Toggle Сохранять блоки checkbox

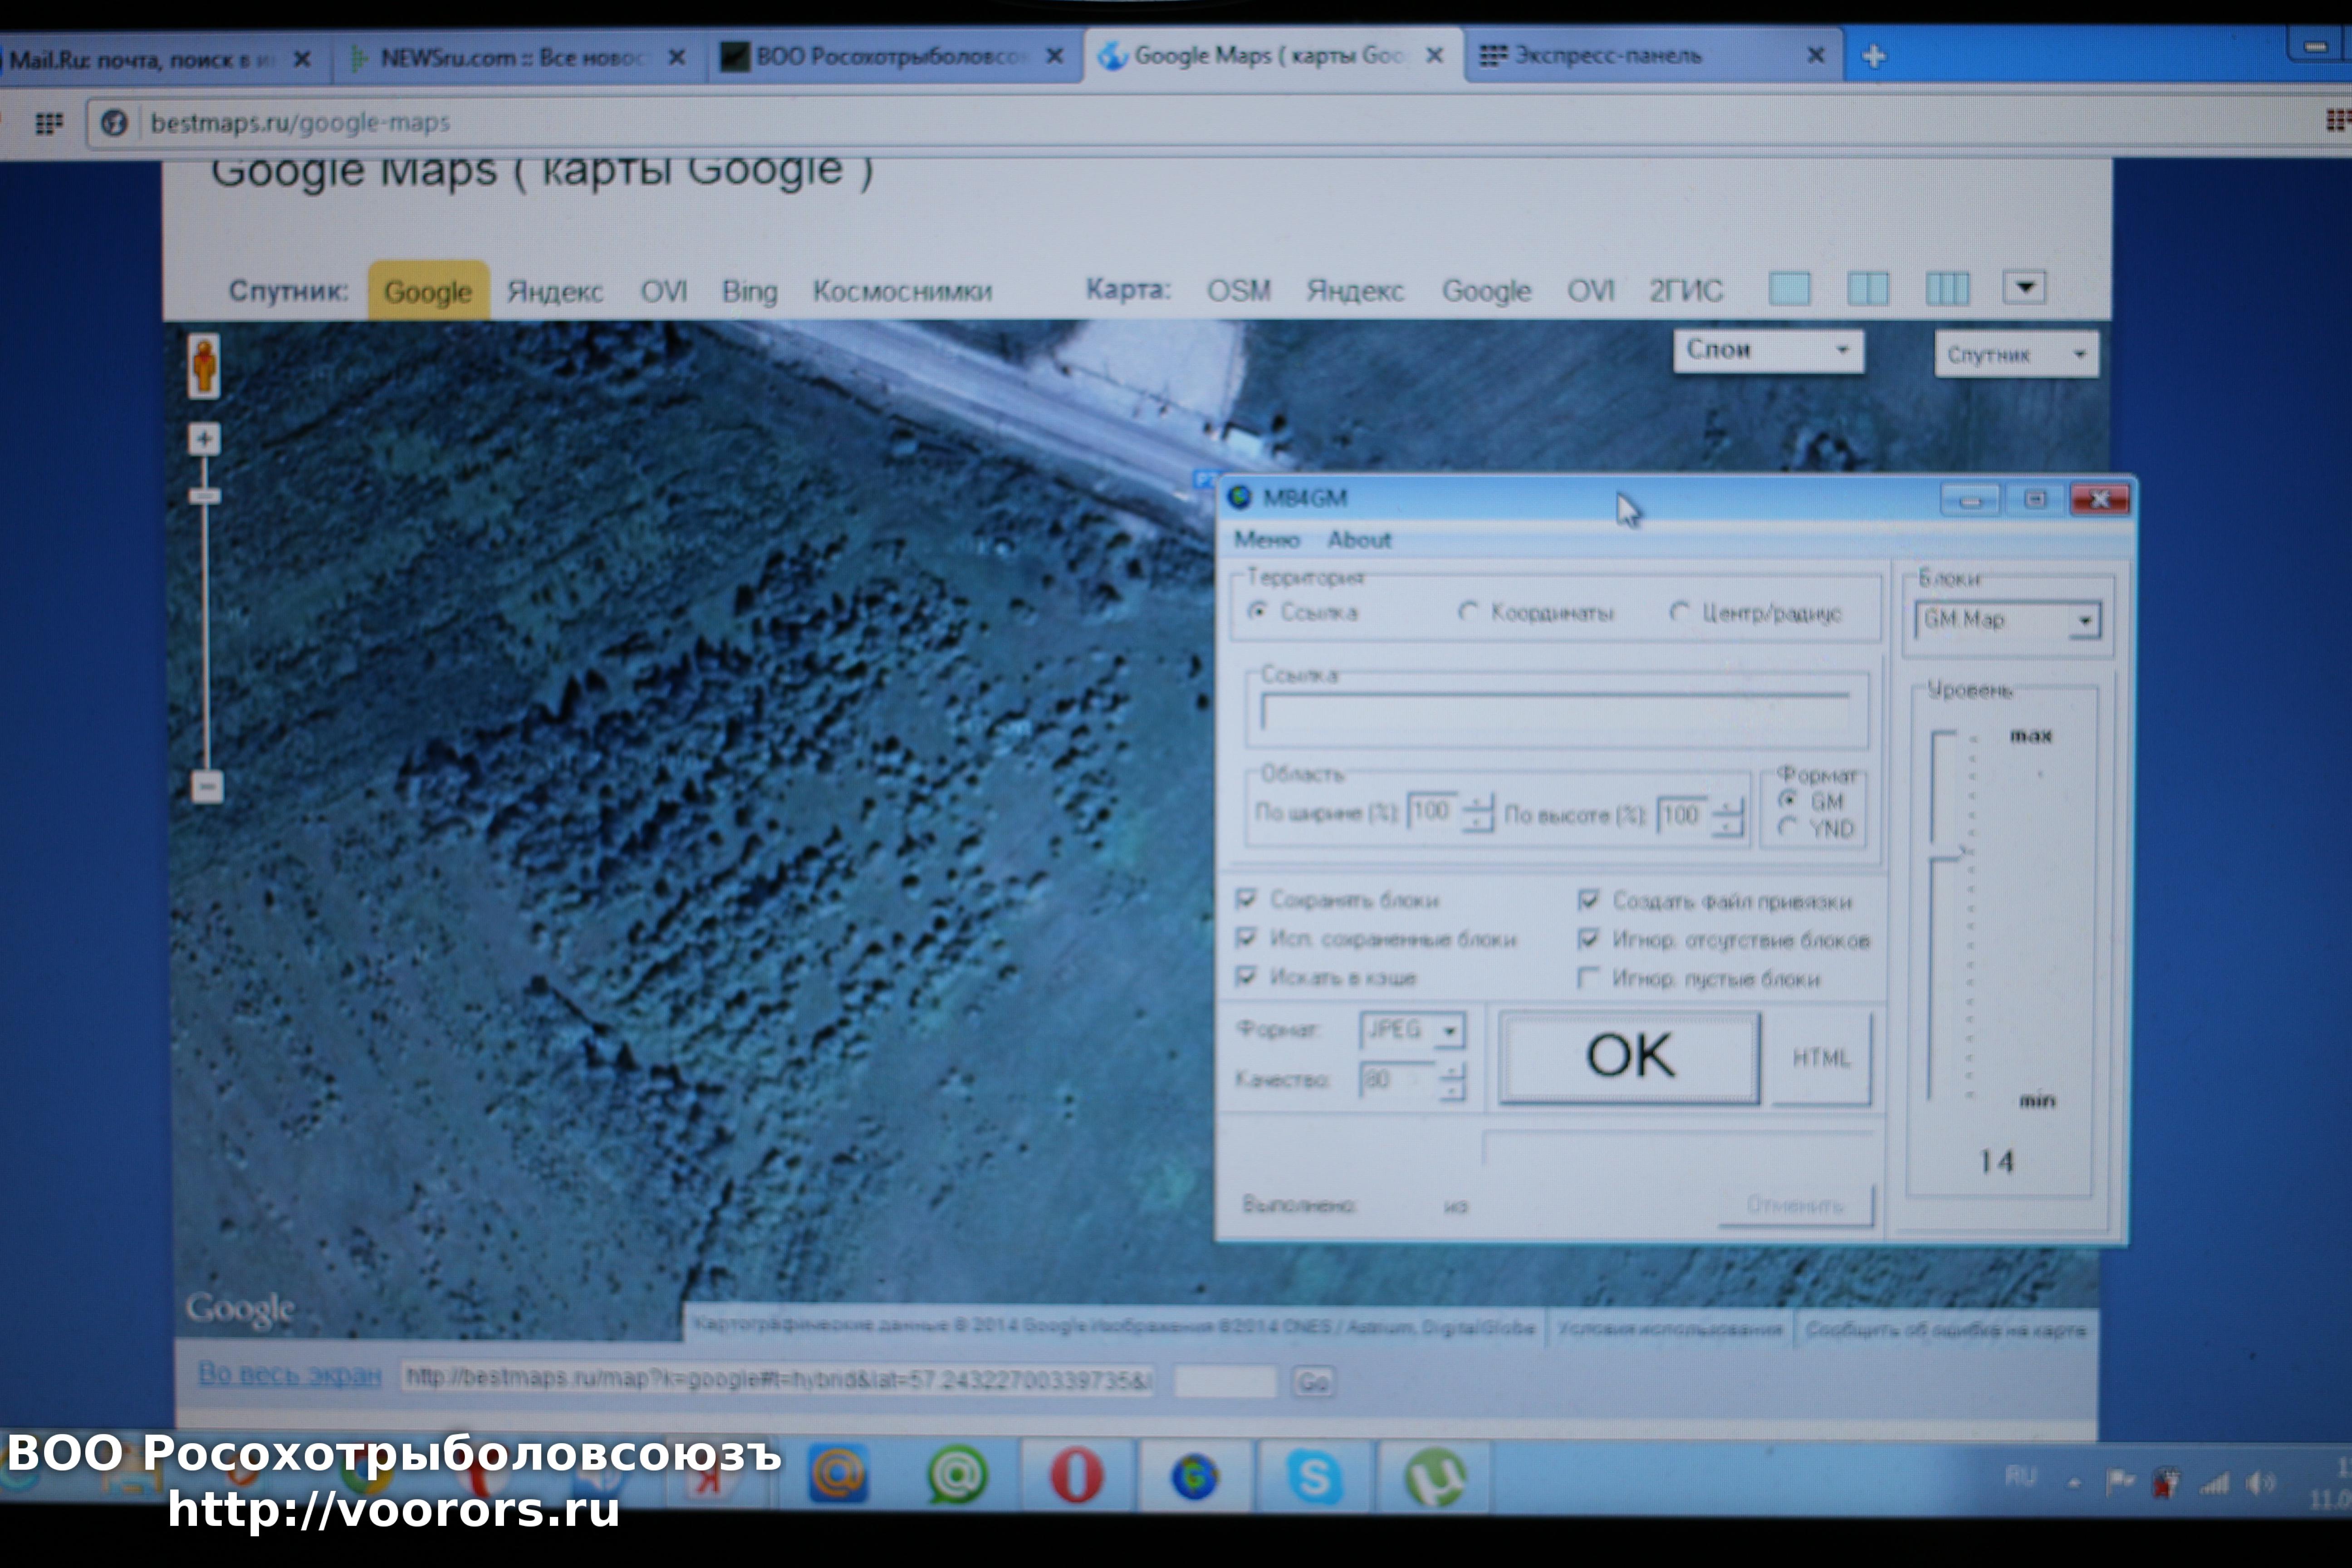point(1246,899)
